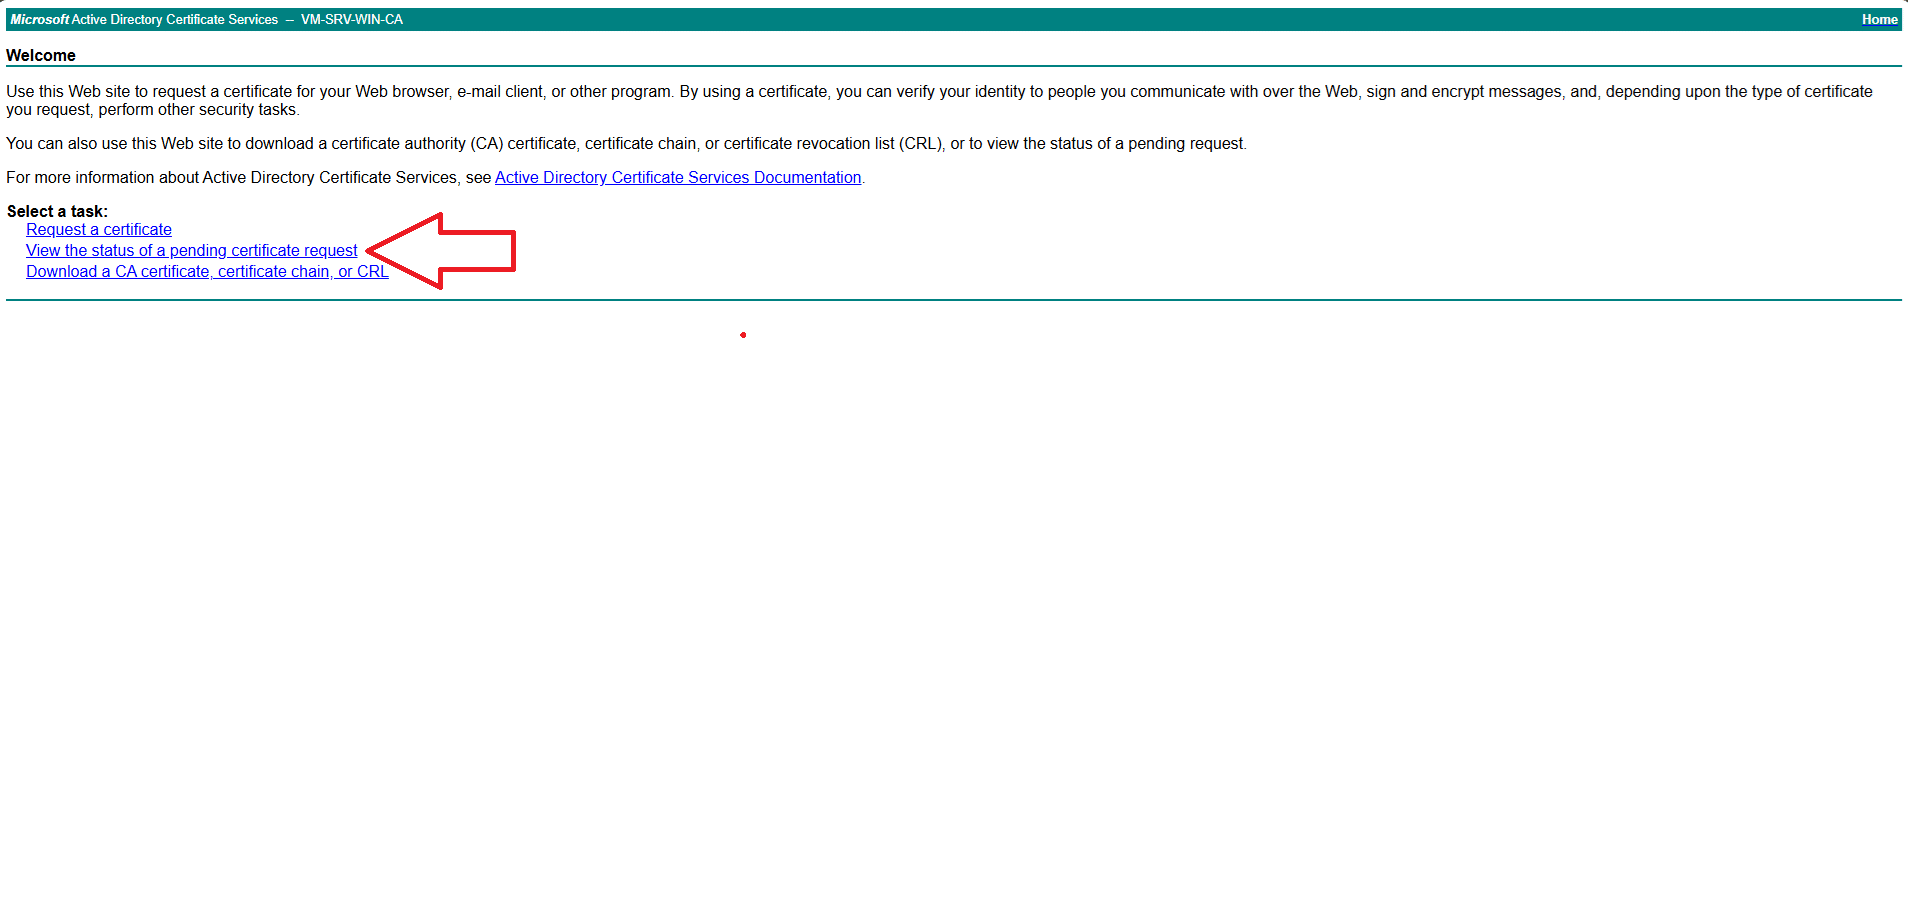The width and height of the screenshot is (1908, 921).
Task: View the status of a pending certificate request
Action: (191, 250)
